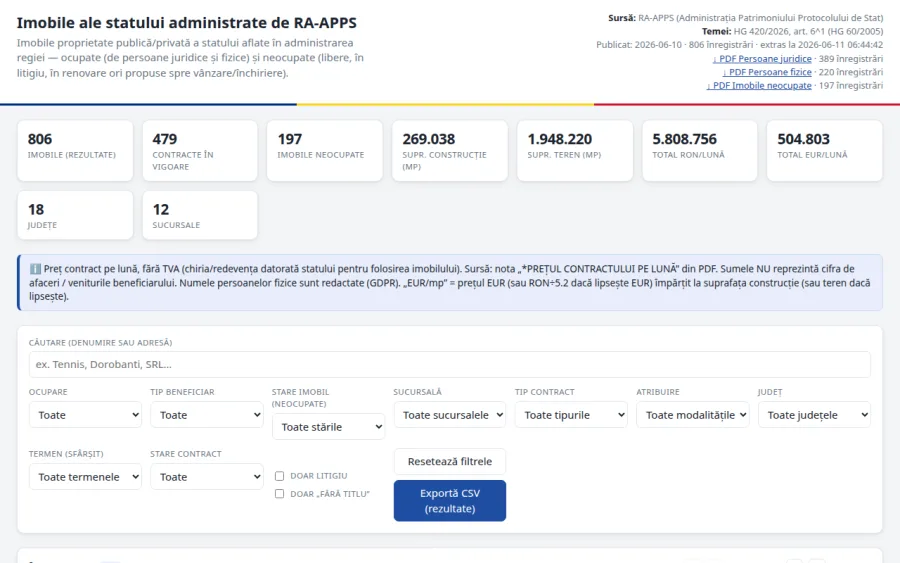900x563 pixels.
Task: Click the 806 Imobile (rezultate) card
Action: (x=75, y=150)
